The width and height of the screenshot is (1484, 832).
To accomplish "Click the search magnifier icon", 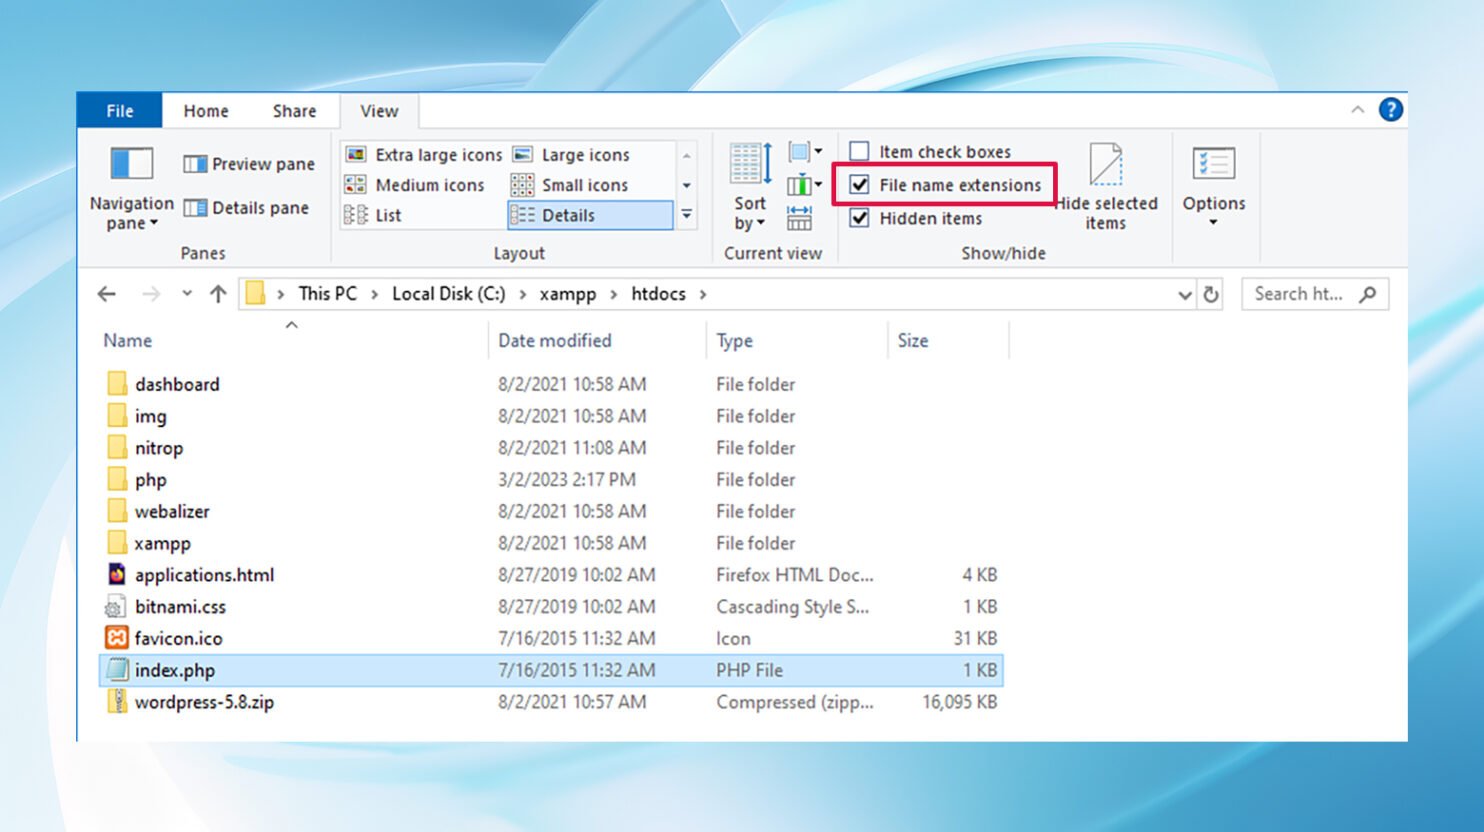I will [1367, 294].
